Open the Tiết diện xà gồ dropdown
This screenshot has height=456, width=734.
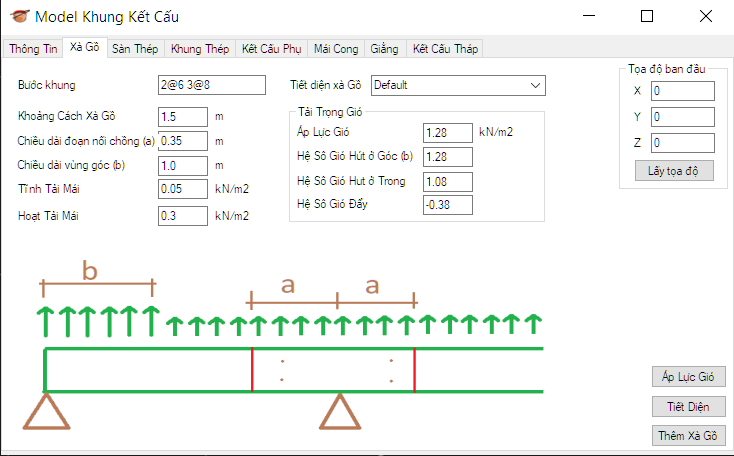pos(458,85)
